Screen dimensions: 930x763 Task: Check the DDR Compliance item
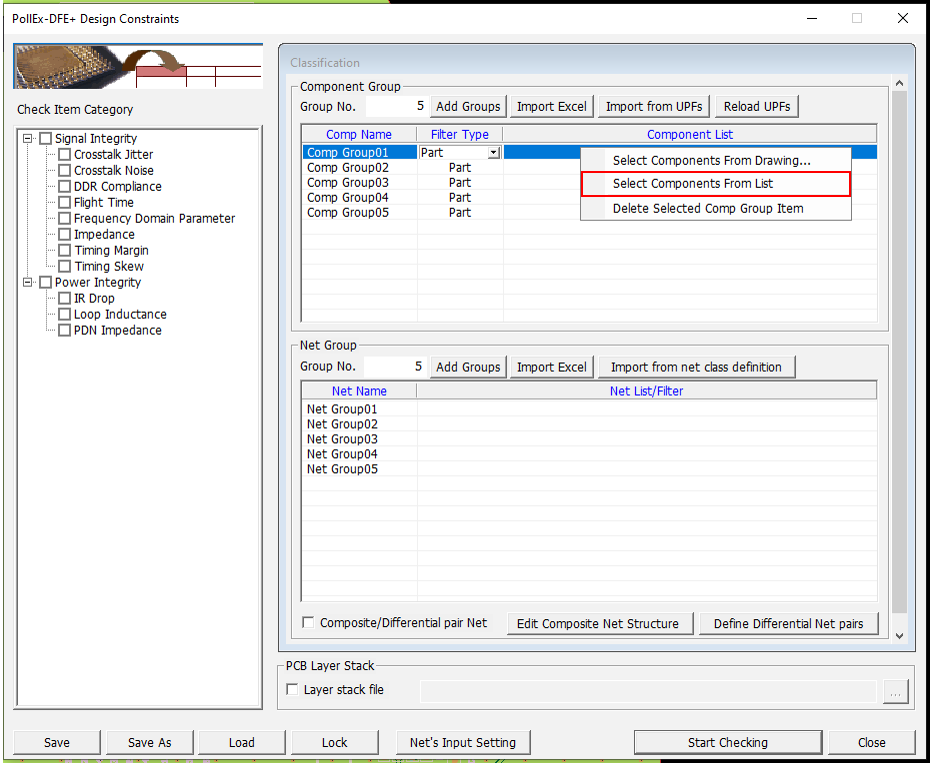tap(65, 187)
